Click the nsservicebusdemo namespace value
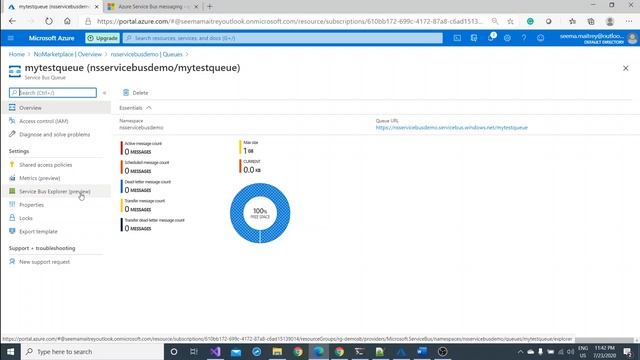Viewport: 640px width, 360px height. tap(141, 128)
